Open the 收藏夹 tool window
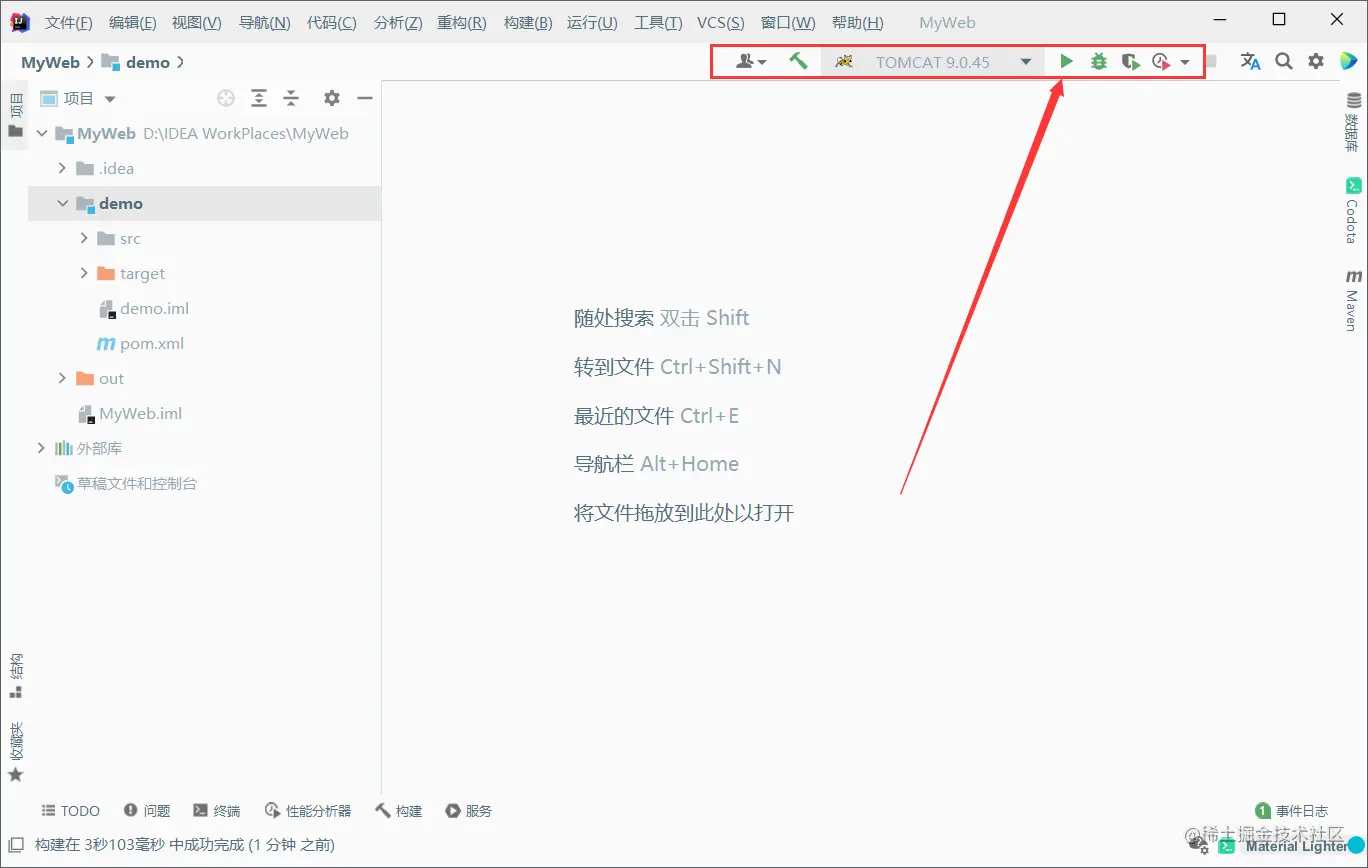 (15, 751)
